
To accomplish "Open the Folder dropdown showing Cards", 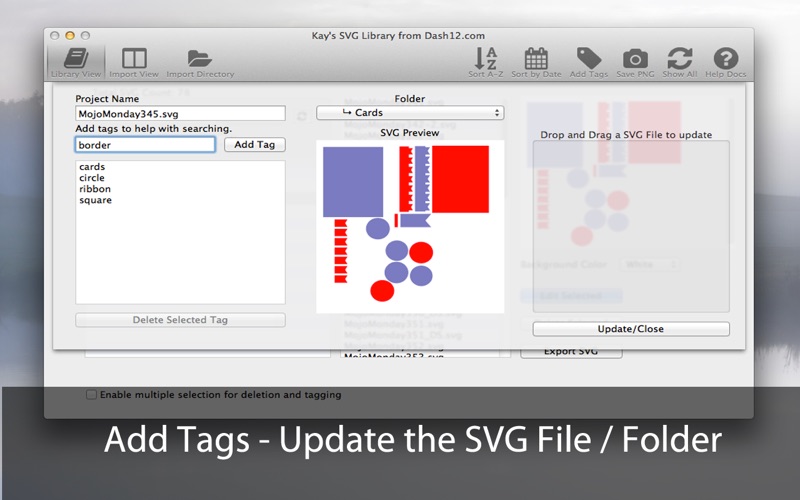I will (410, 113).
